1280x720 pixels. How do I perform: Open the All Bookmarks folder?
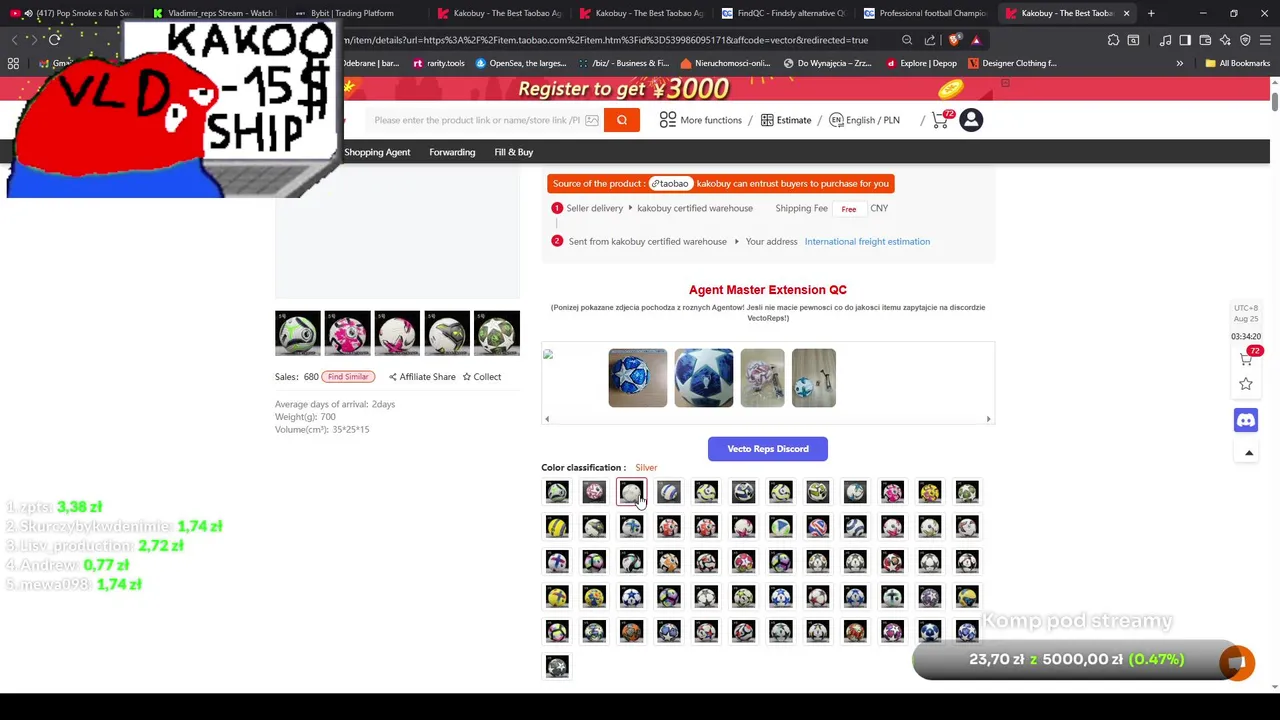[1237, 63]
